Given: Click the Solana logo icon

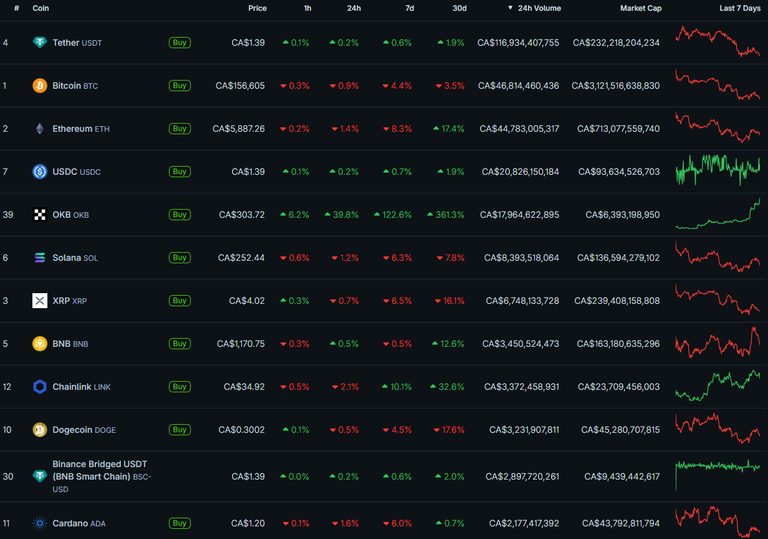Looking at the screenshot, I should coord(40,258).
